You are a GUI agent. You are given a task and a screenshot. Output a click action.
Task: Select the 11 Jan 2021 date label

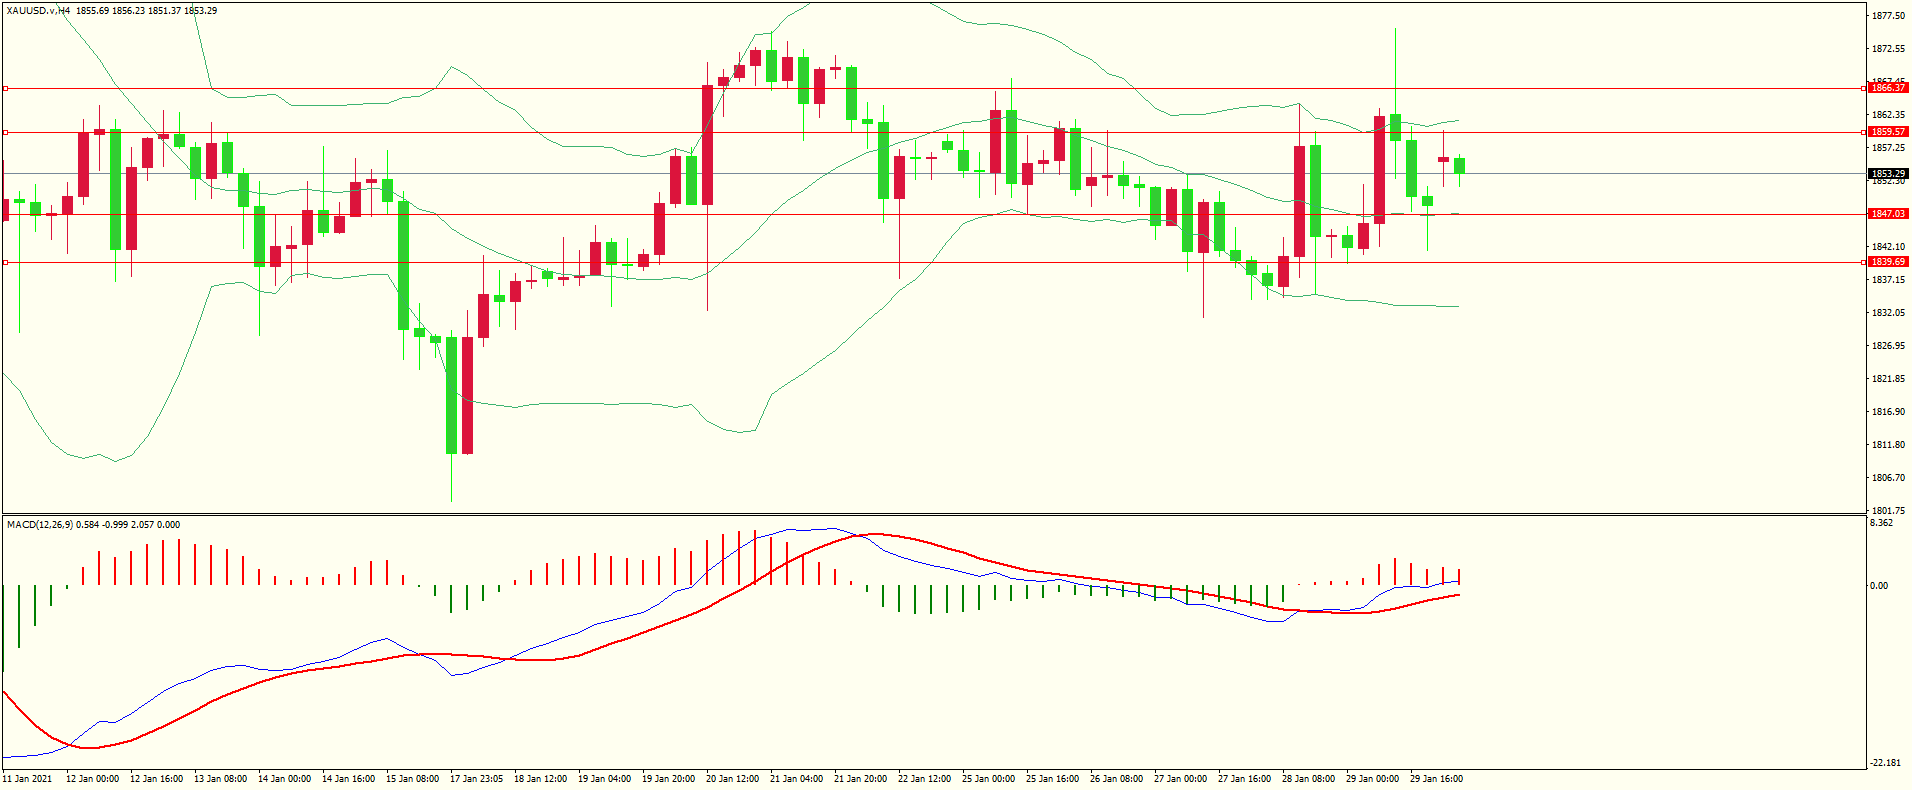(x=28, y=778)
